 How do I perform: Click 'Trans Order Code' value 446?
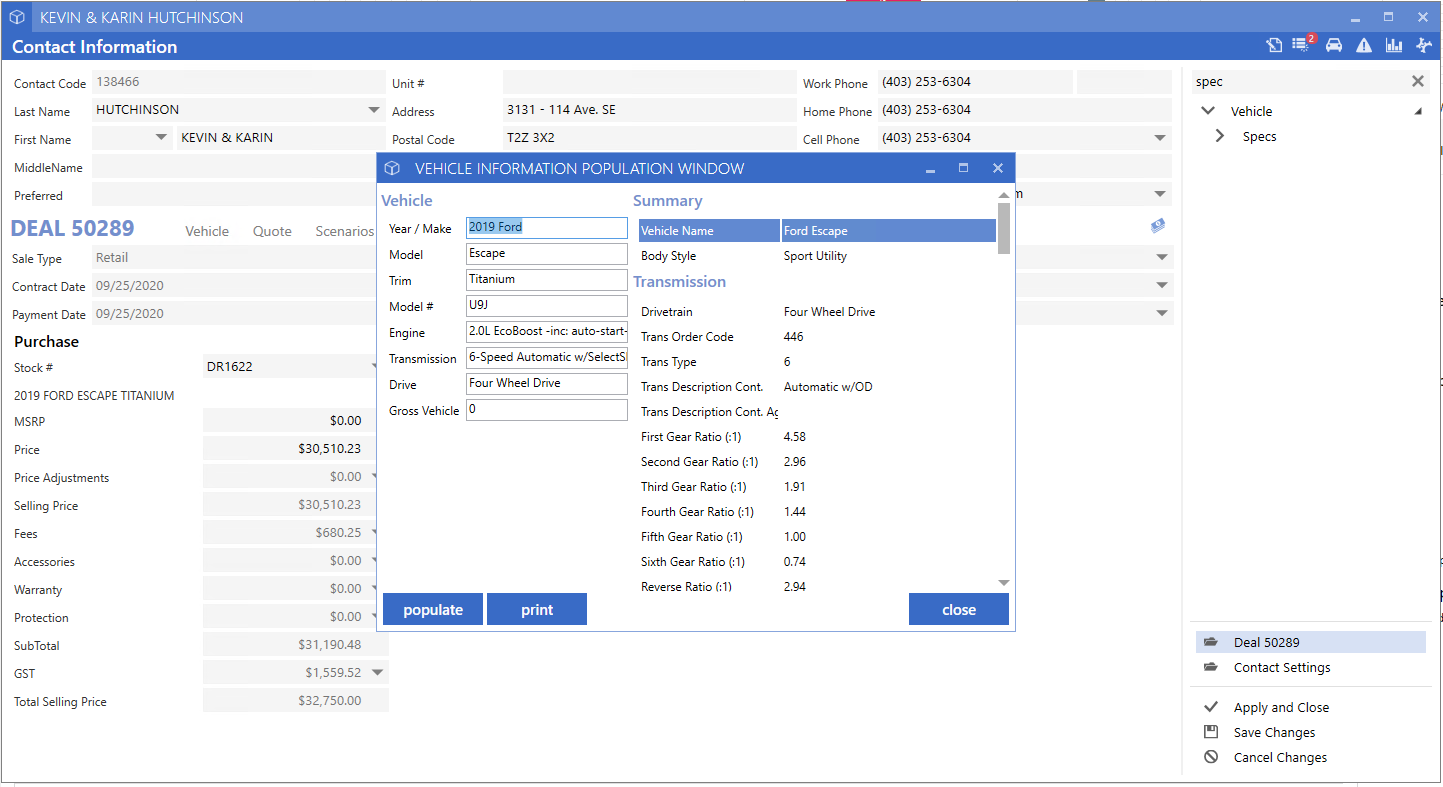click(794, 337)
